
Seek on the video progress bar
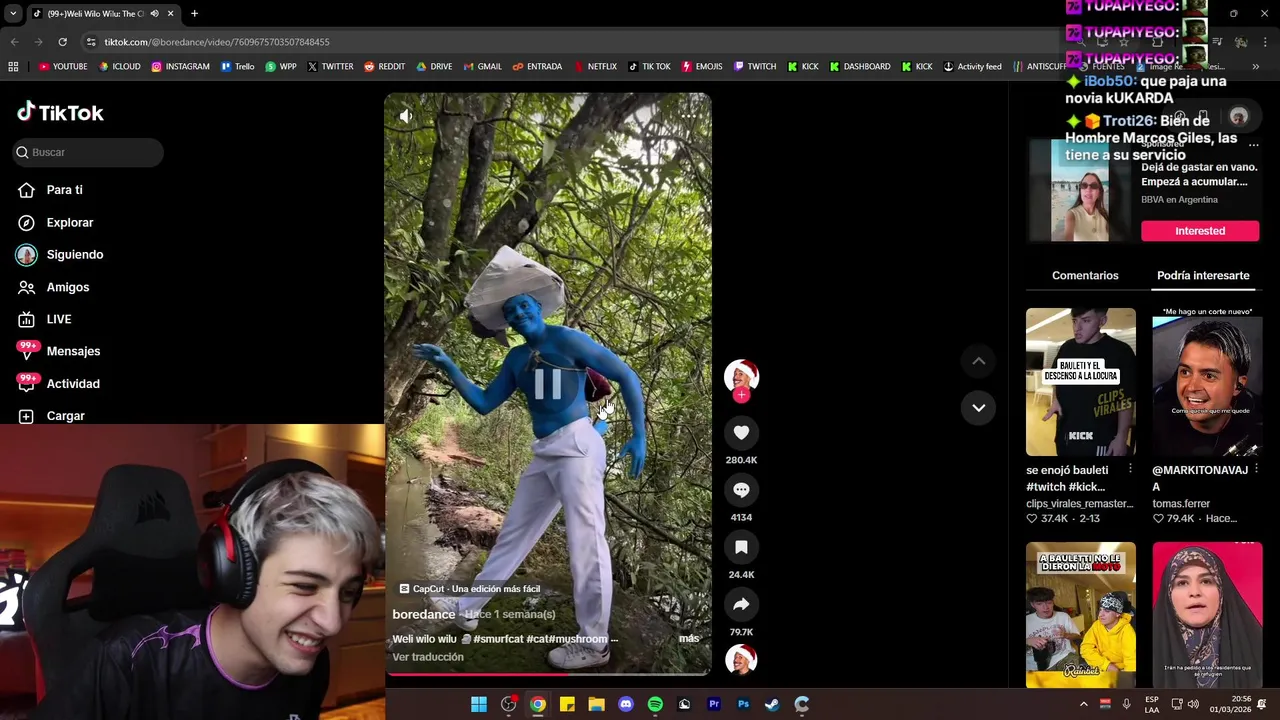click(x=548, y=674)
